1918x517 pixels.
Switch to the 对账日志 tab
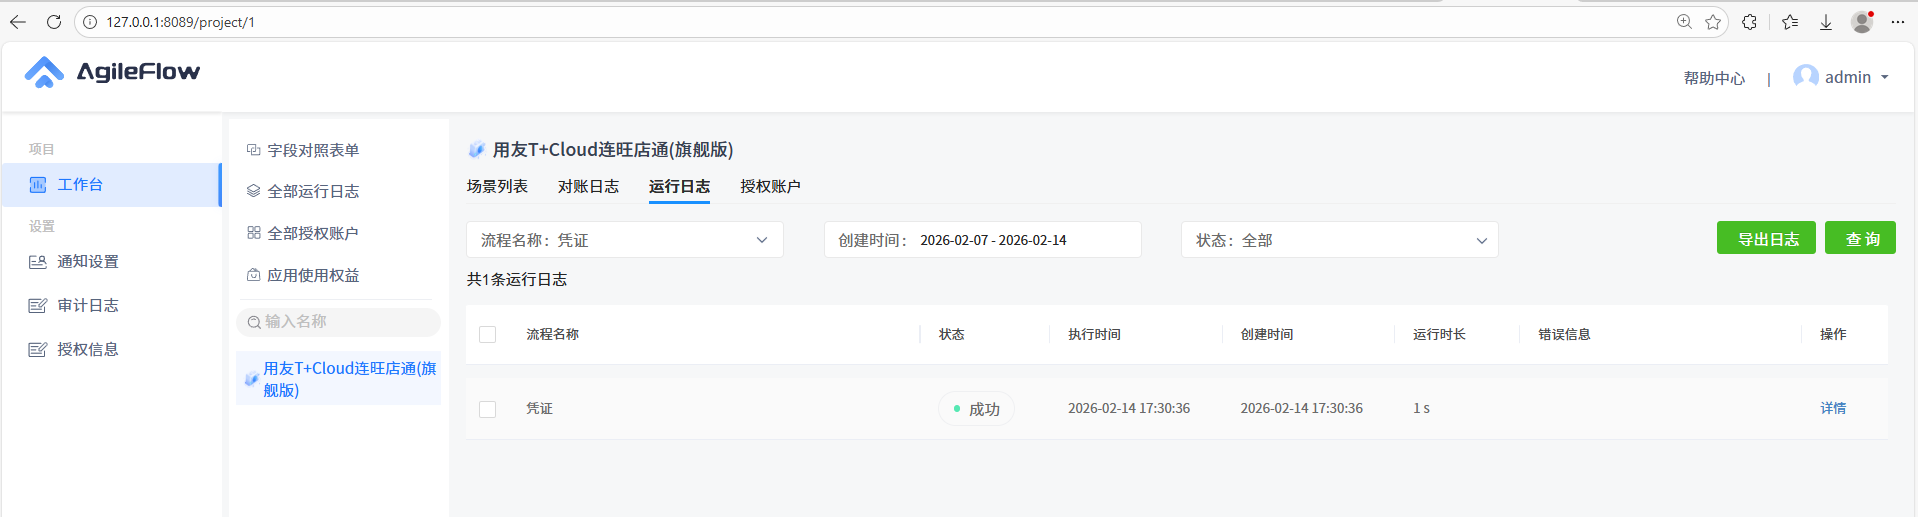[588, 187]
